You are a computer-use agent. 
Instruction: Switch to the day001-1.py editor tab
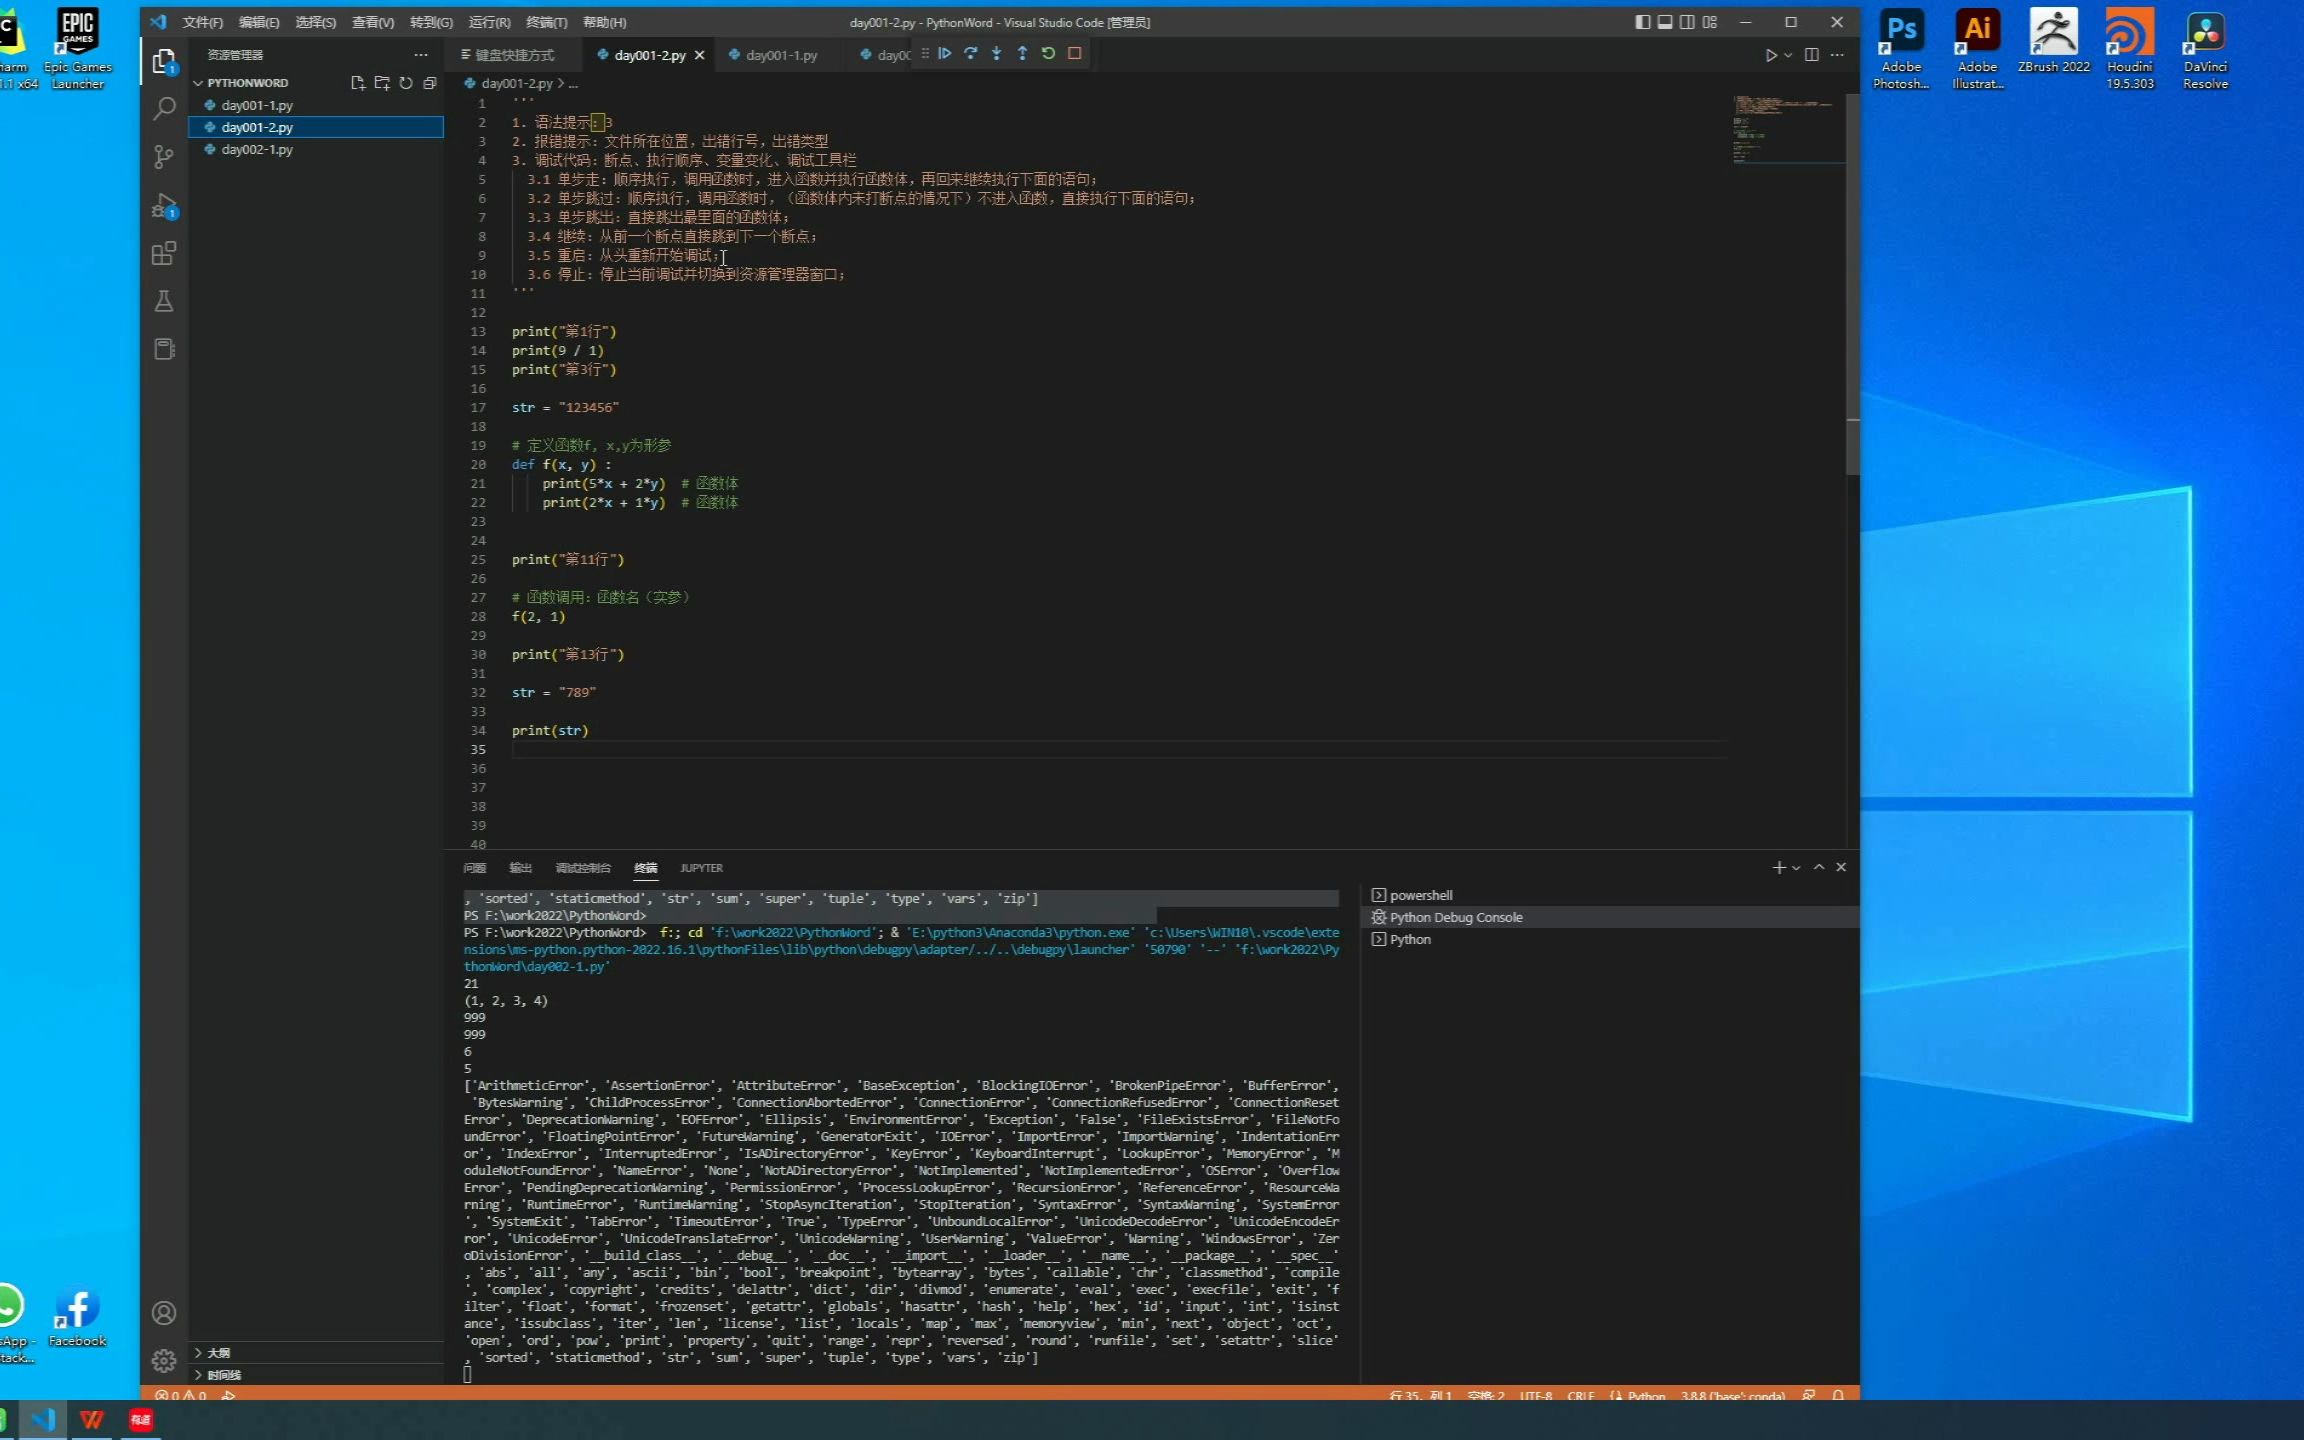click(x=781, y=55)
